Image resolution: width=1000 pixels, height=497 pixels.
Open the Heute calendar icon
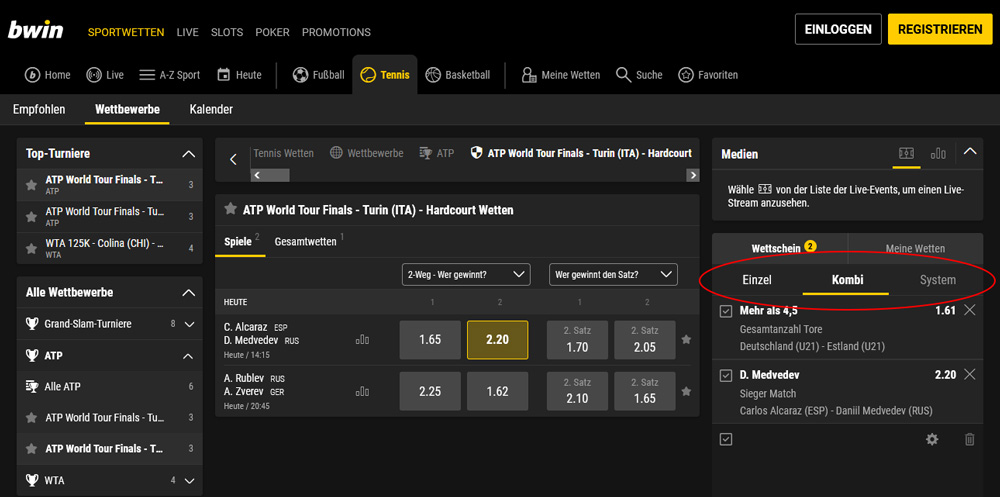223,75
